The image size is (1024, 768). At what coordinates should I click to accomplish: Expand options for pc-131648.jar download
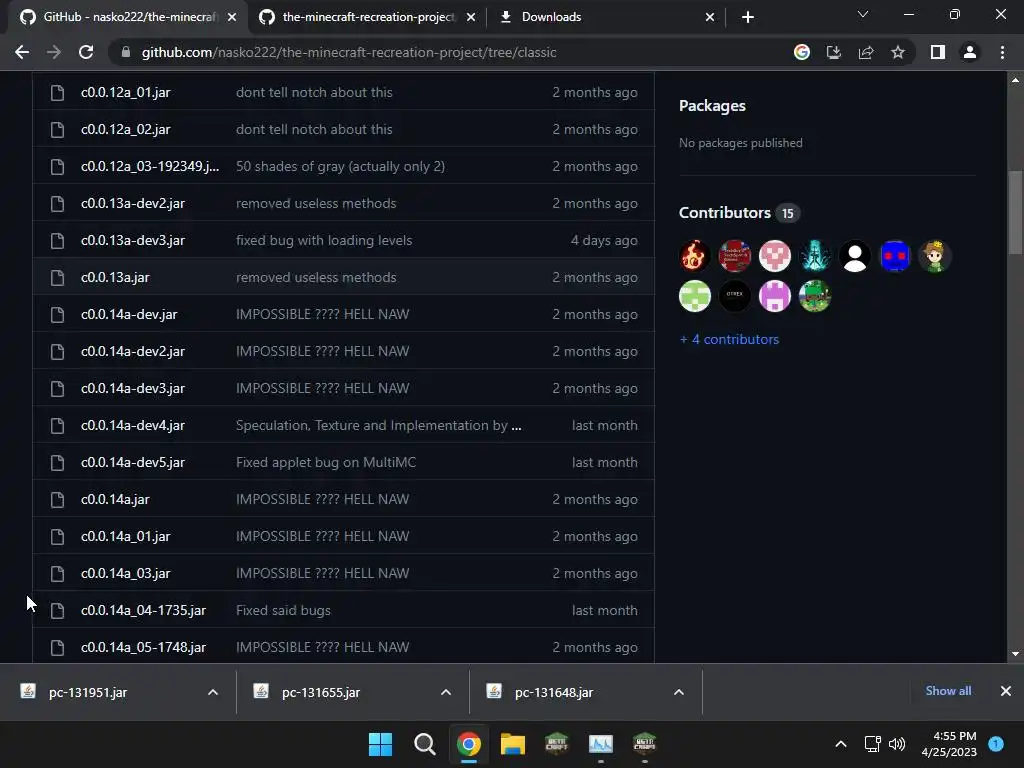coord(679,692)
